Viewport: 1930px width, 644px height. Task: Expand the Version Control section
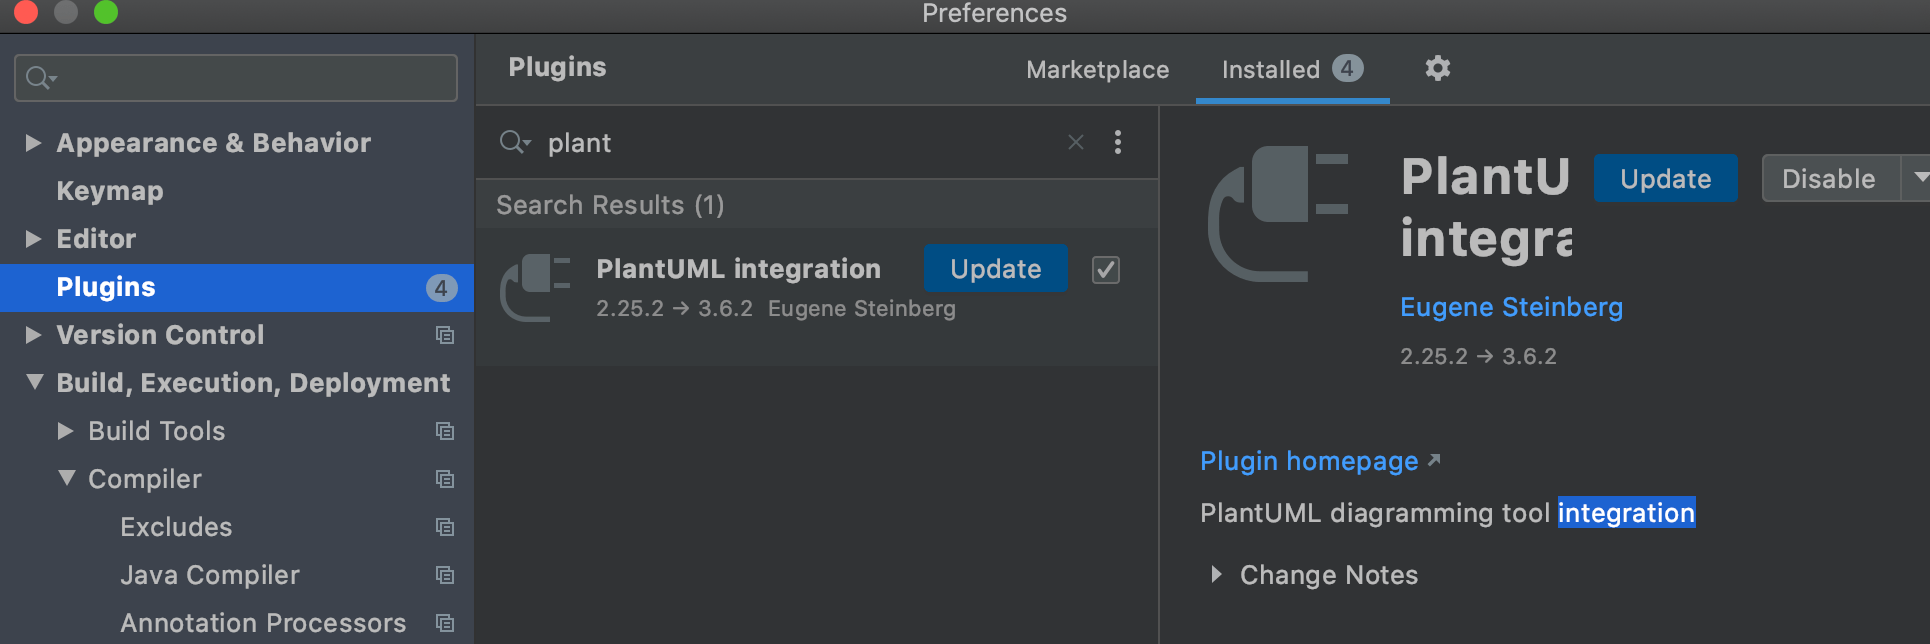coord(33,335)
